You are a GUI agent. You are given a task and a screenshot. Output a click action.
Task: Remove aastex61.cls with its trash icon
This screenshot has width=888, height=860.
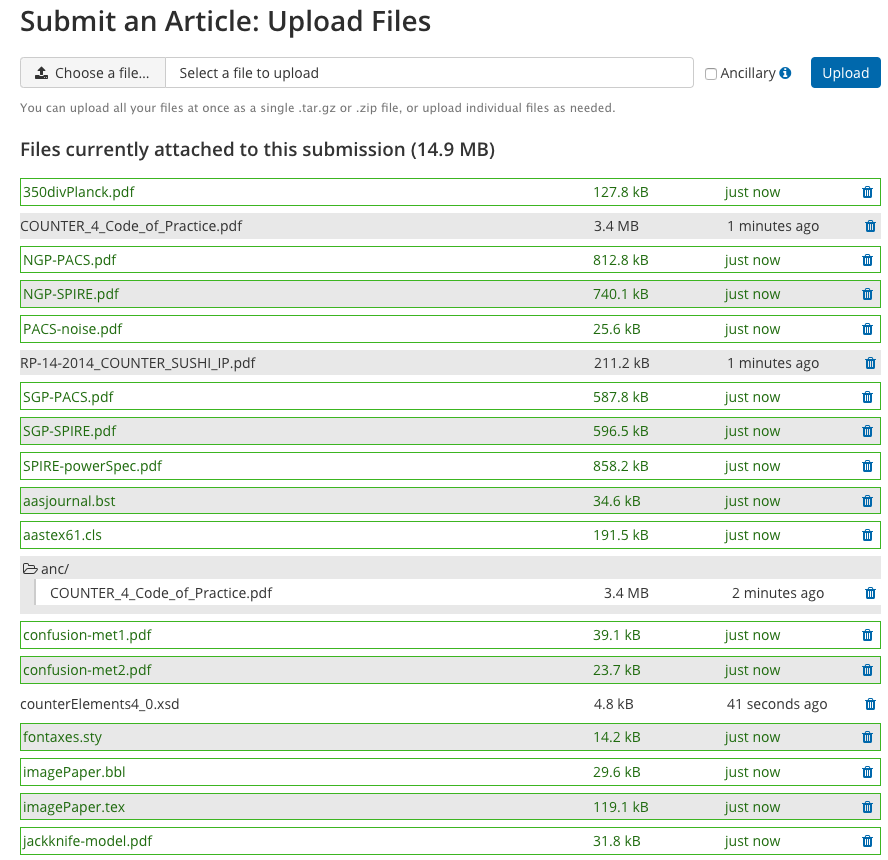click(x=867, y=535)
